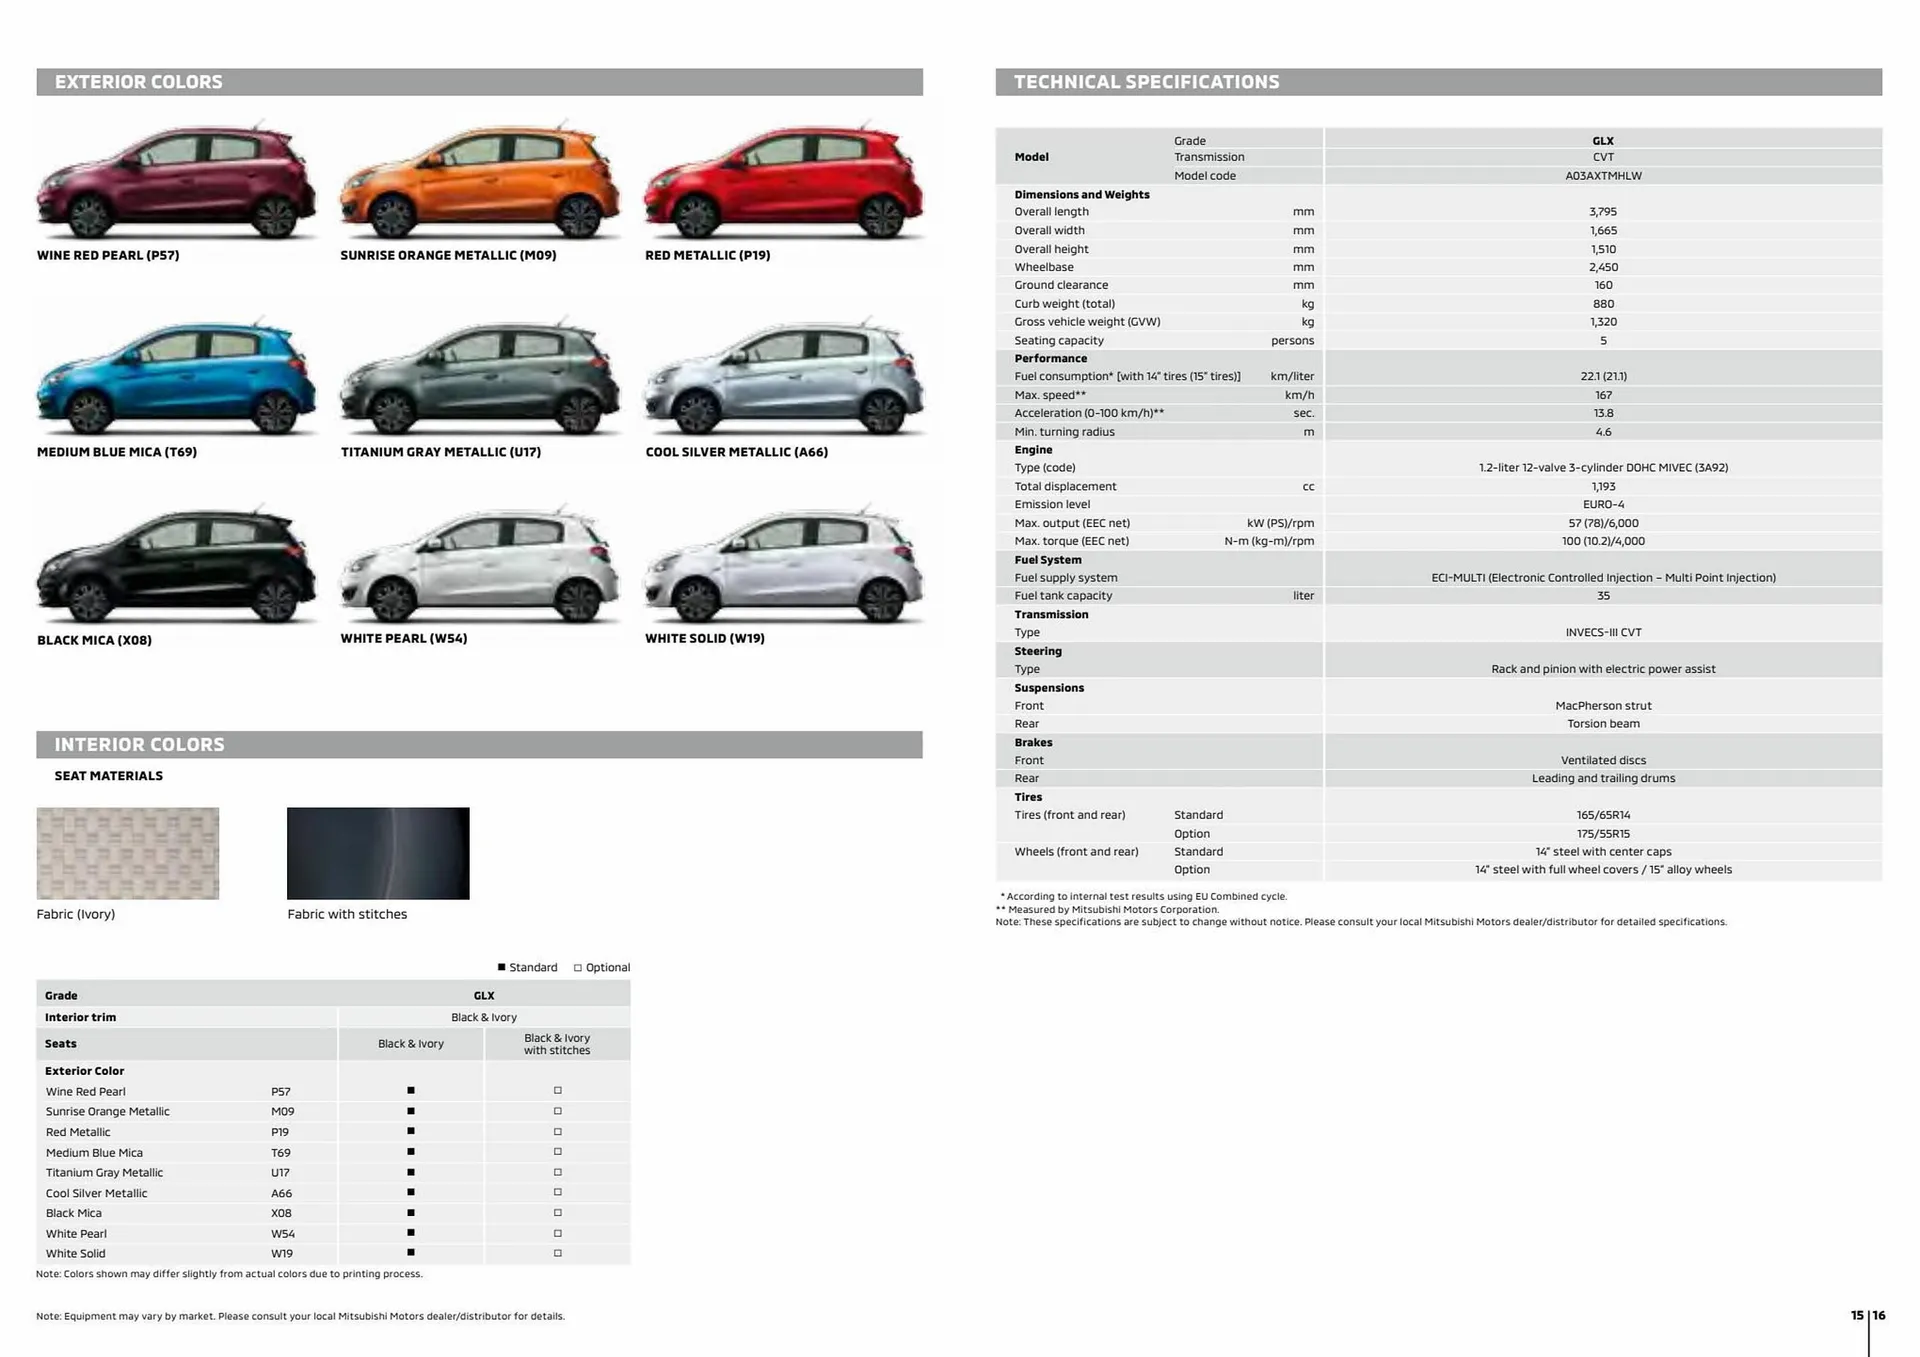Select the Red Metallic car image
The height and width of the screenshot is (1357, 1920).
(x=784, y=180)
